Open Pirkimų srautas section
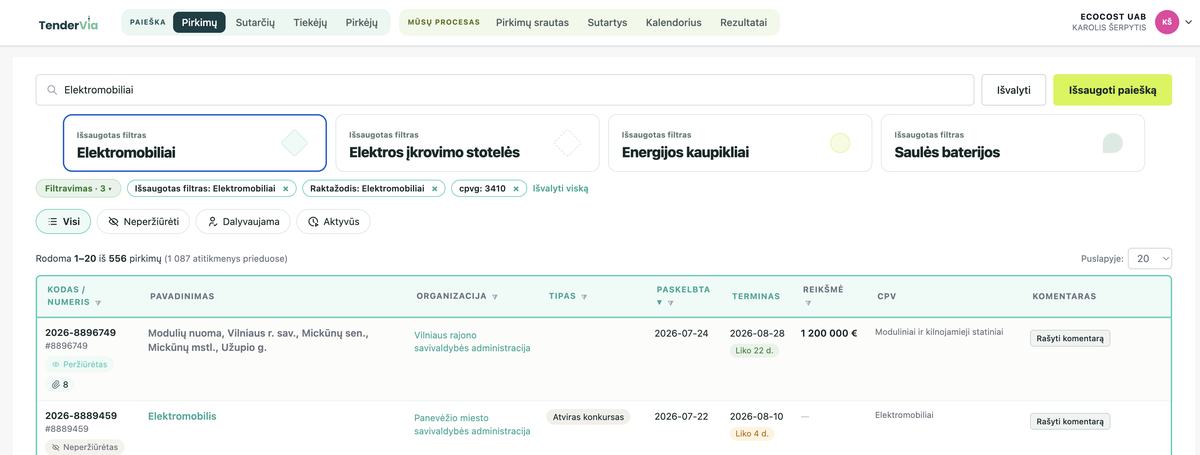 [x=533, y=22]
